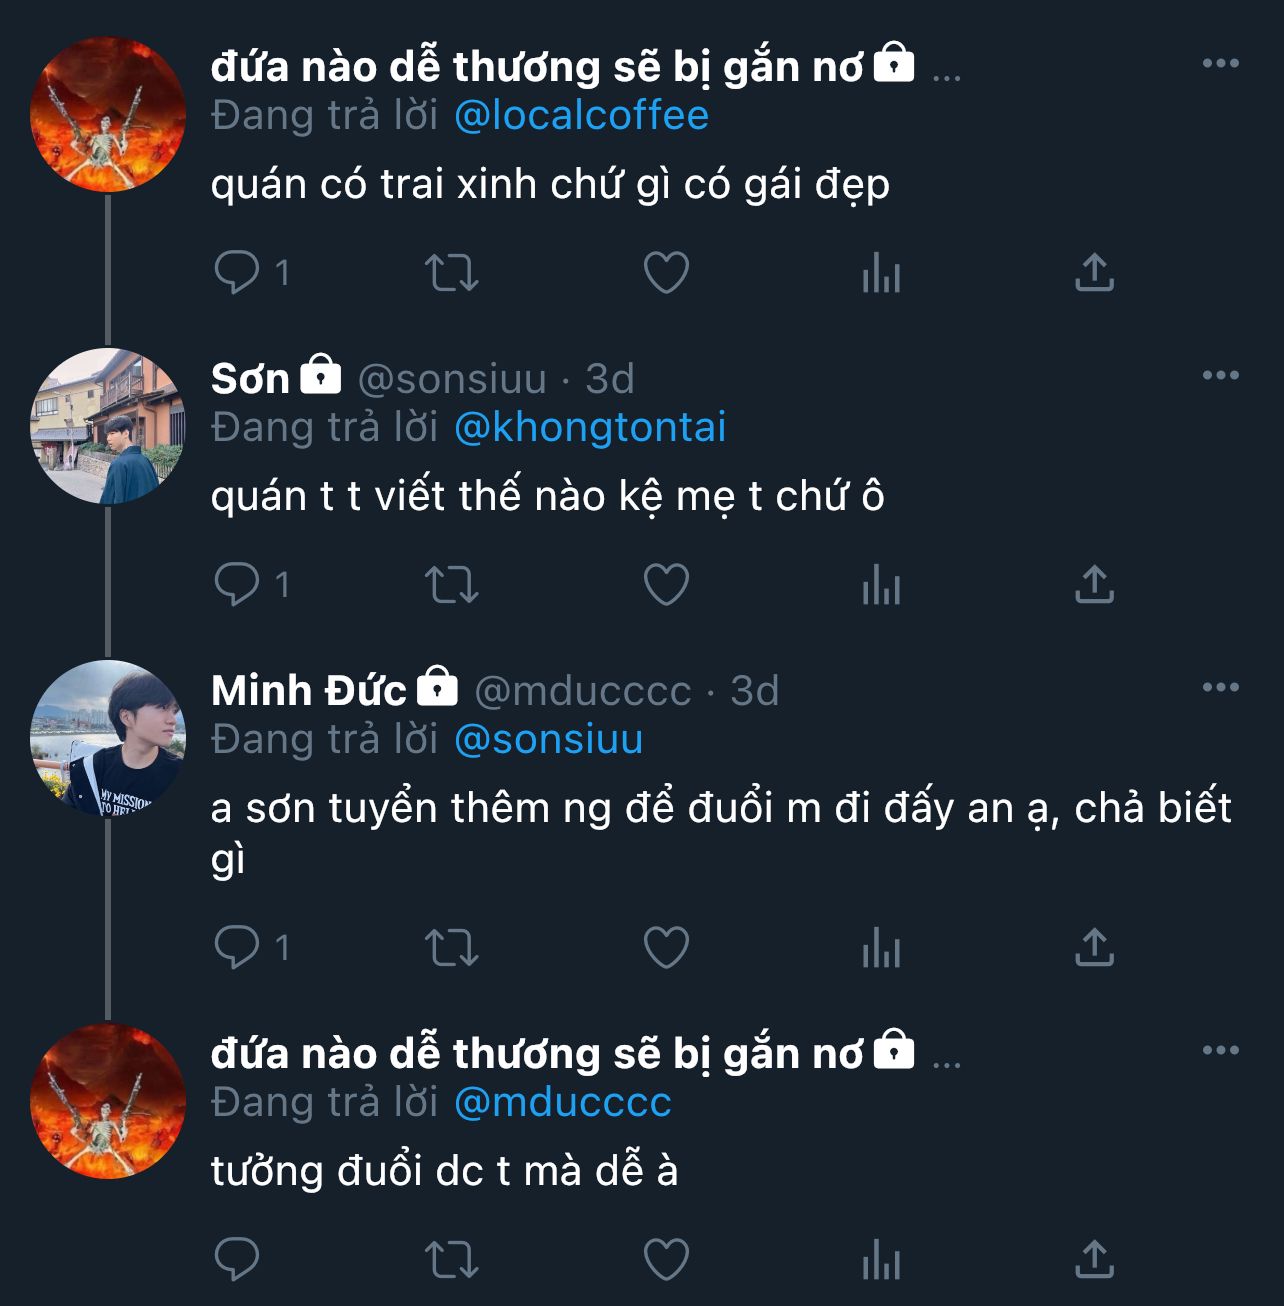Retweet Sơn's reply tweet
1284x1306 pixels.
[x=452, y=584]
